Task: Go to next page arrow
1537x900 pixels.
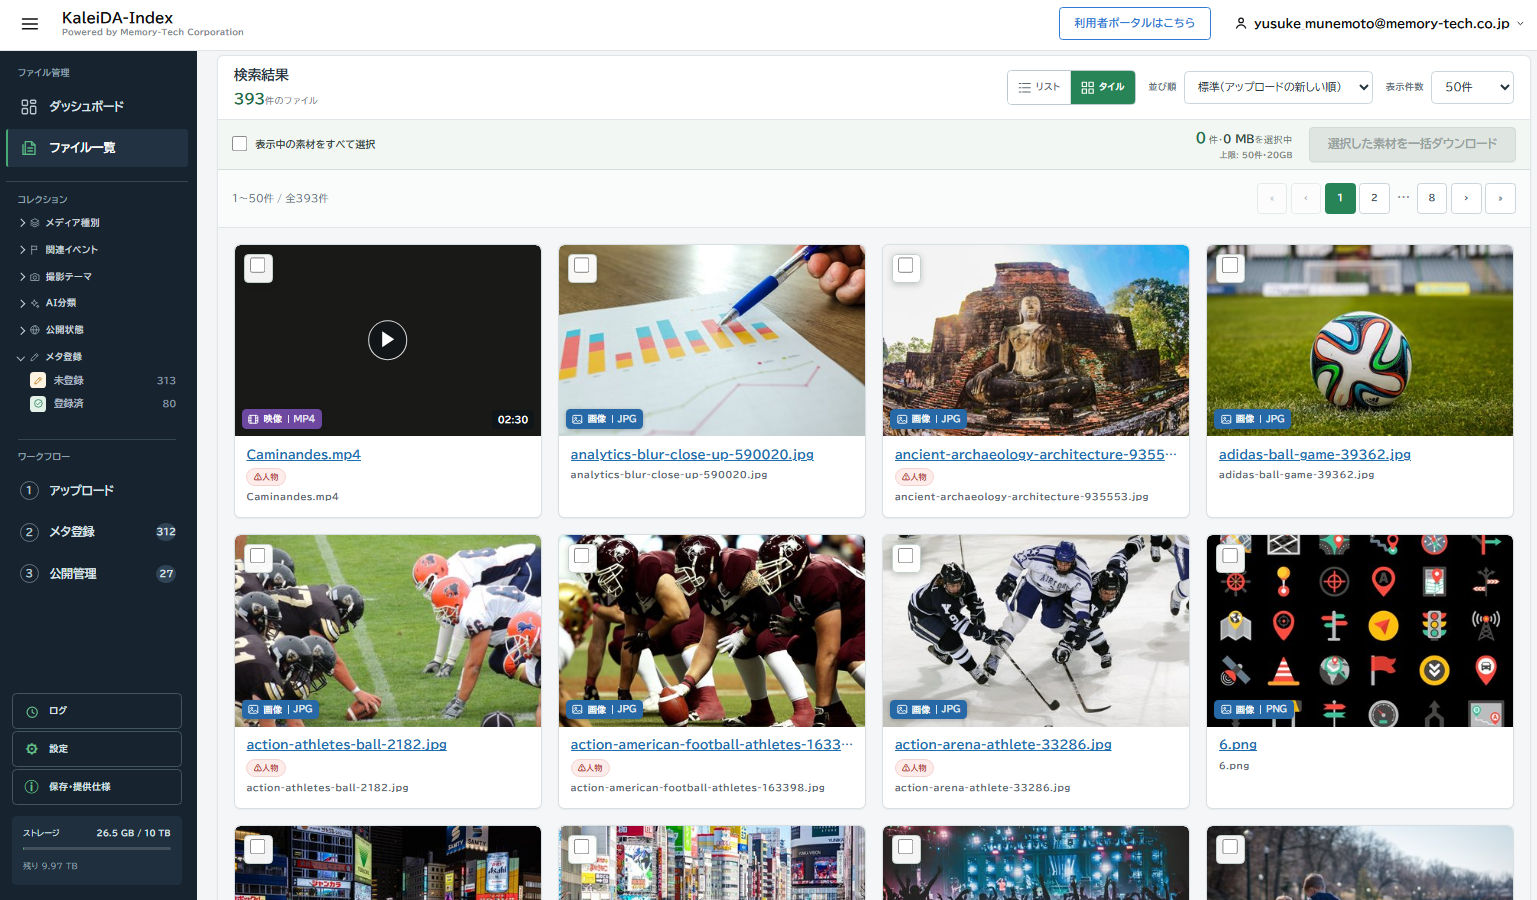Action: pos(1466,198)
